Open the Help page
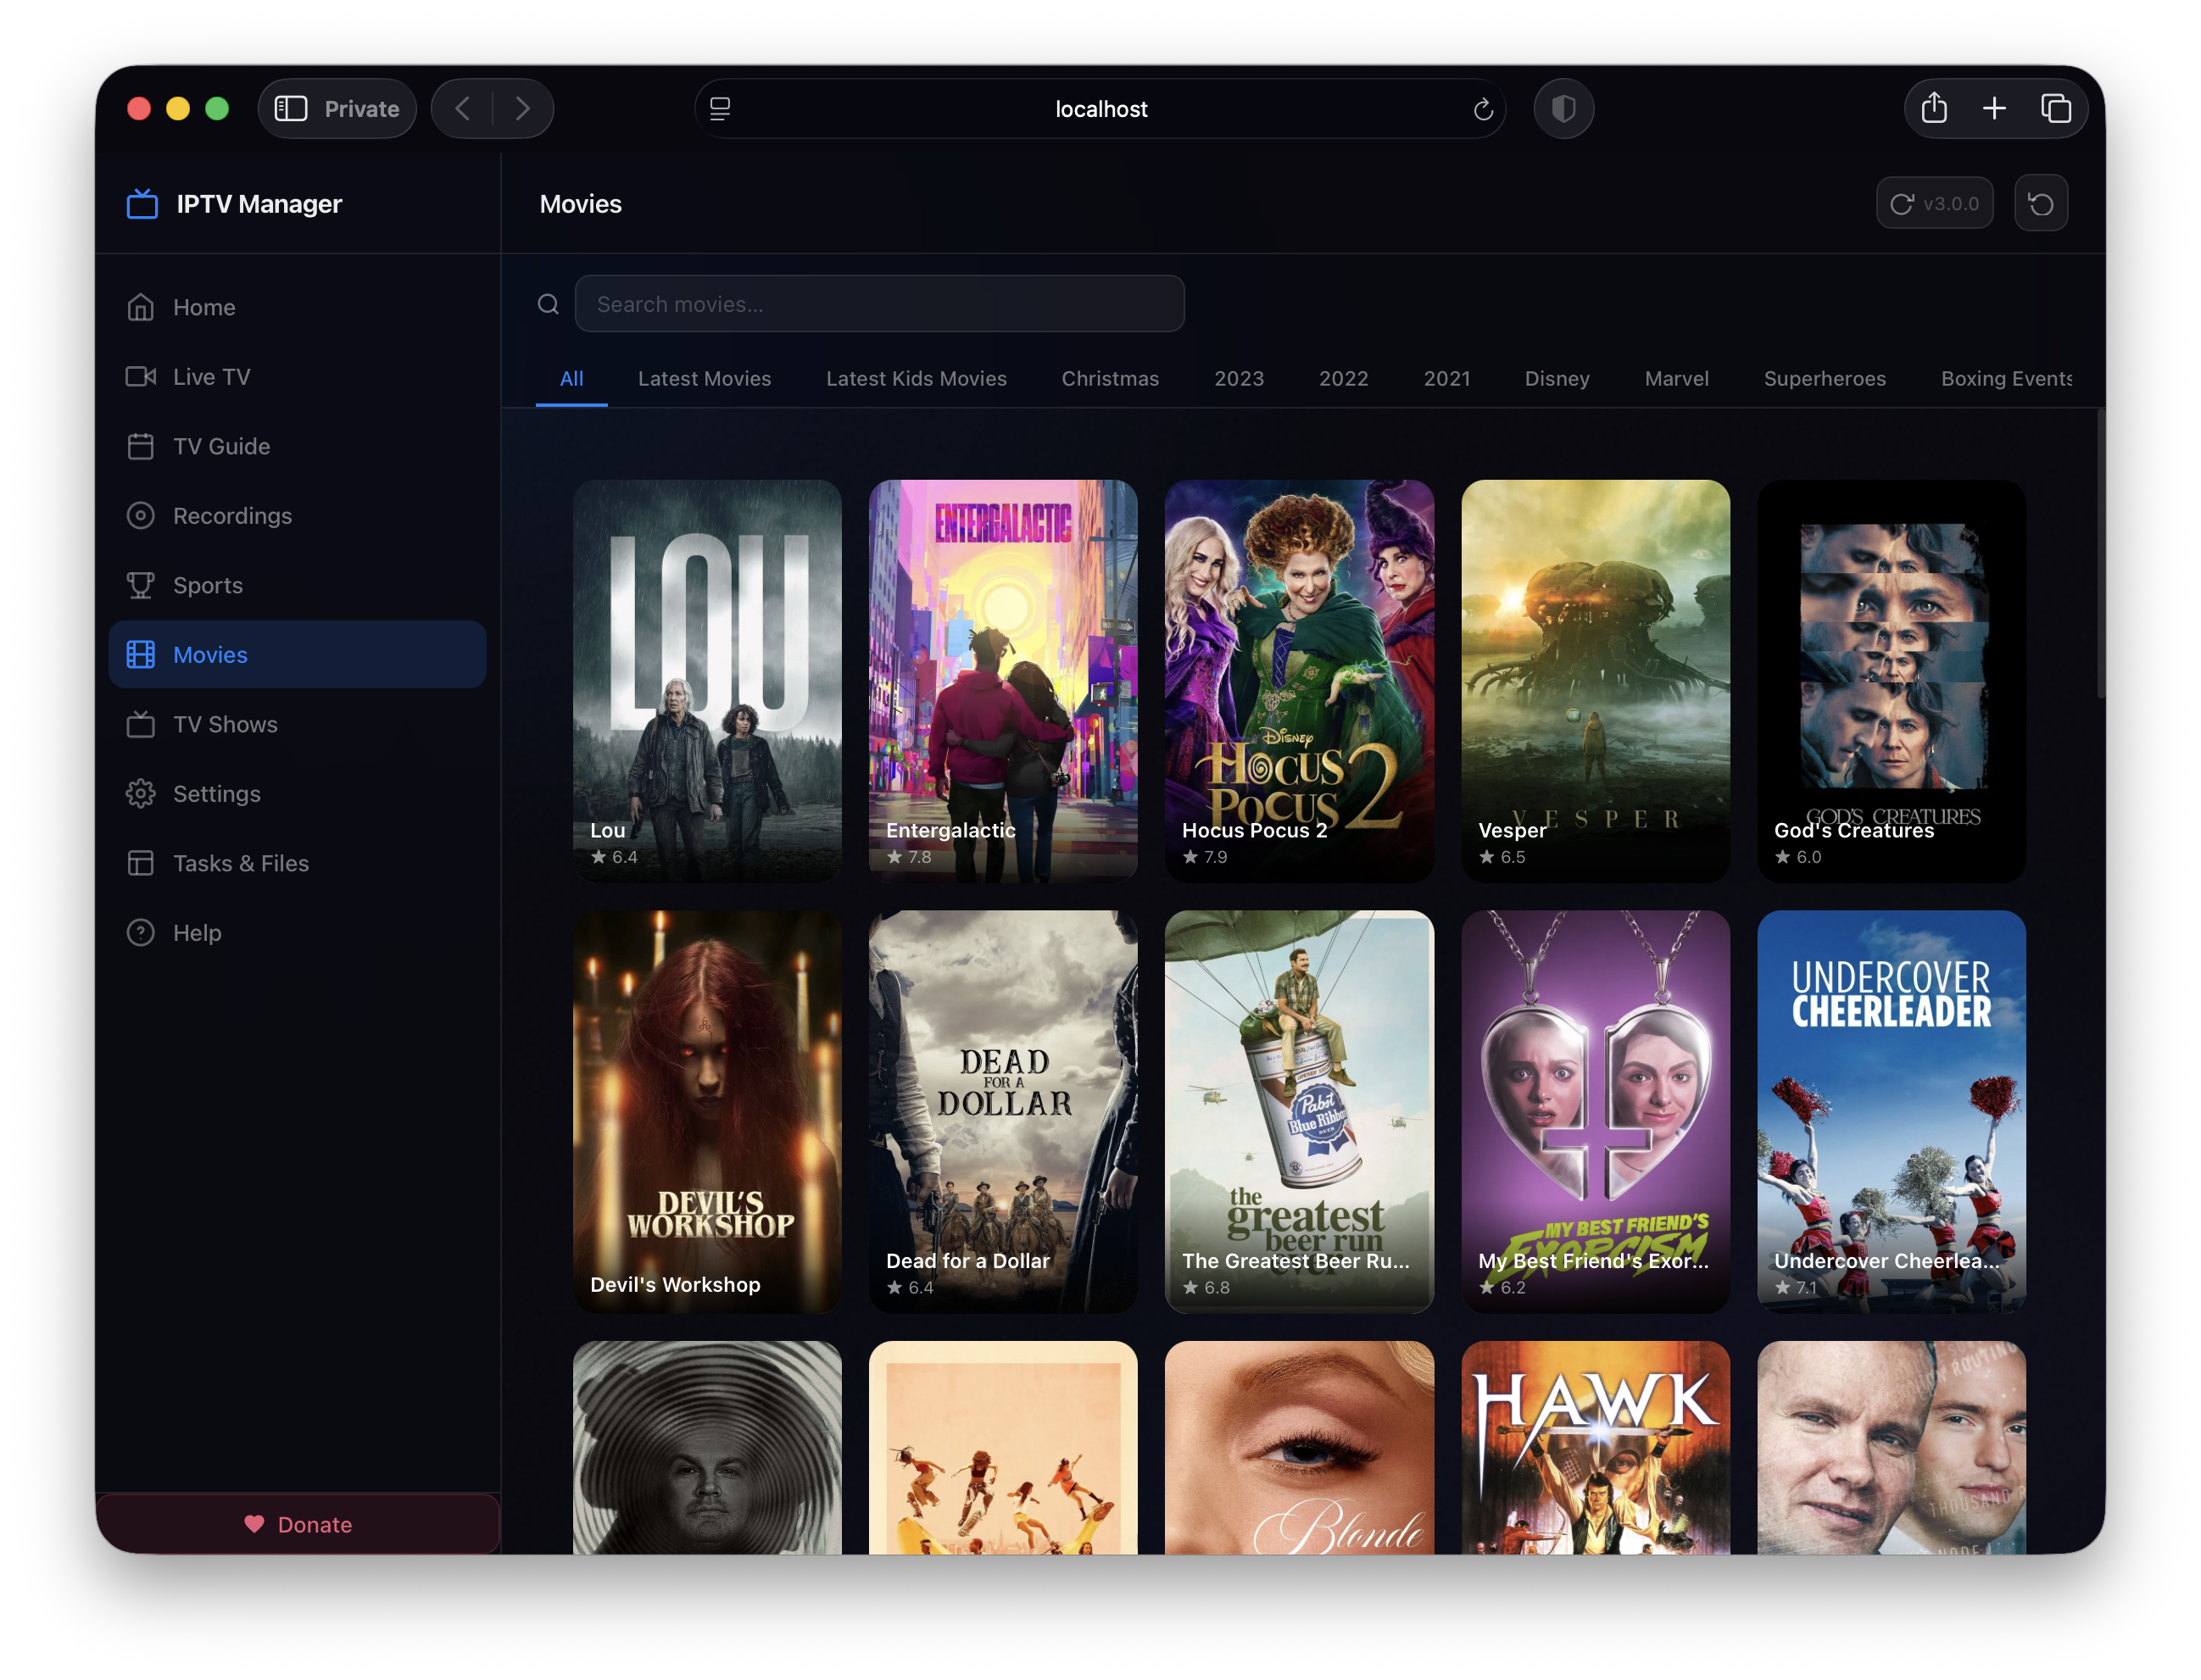The width and height of the screenshot is (2201, 1680). 297,933
